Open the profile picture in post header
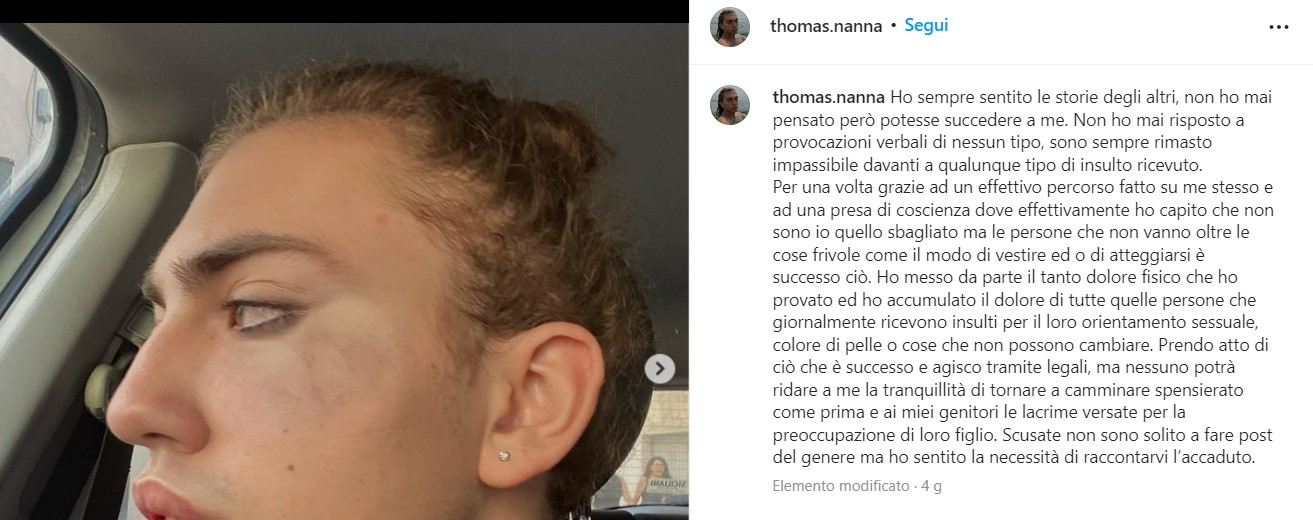The image size is (1313, 520). (x=730, y=27)
